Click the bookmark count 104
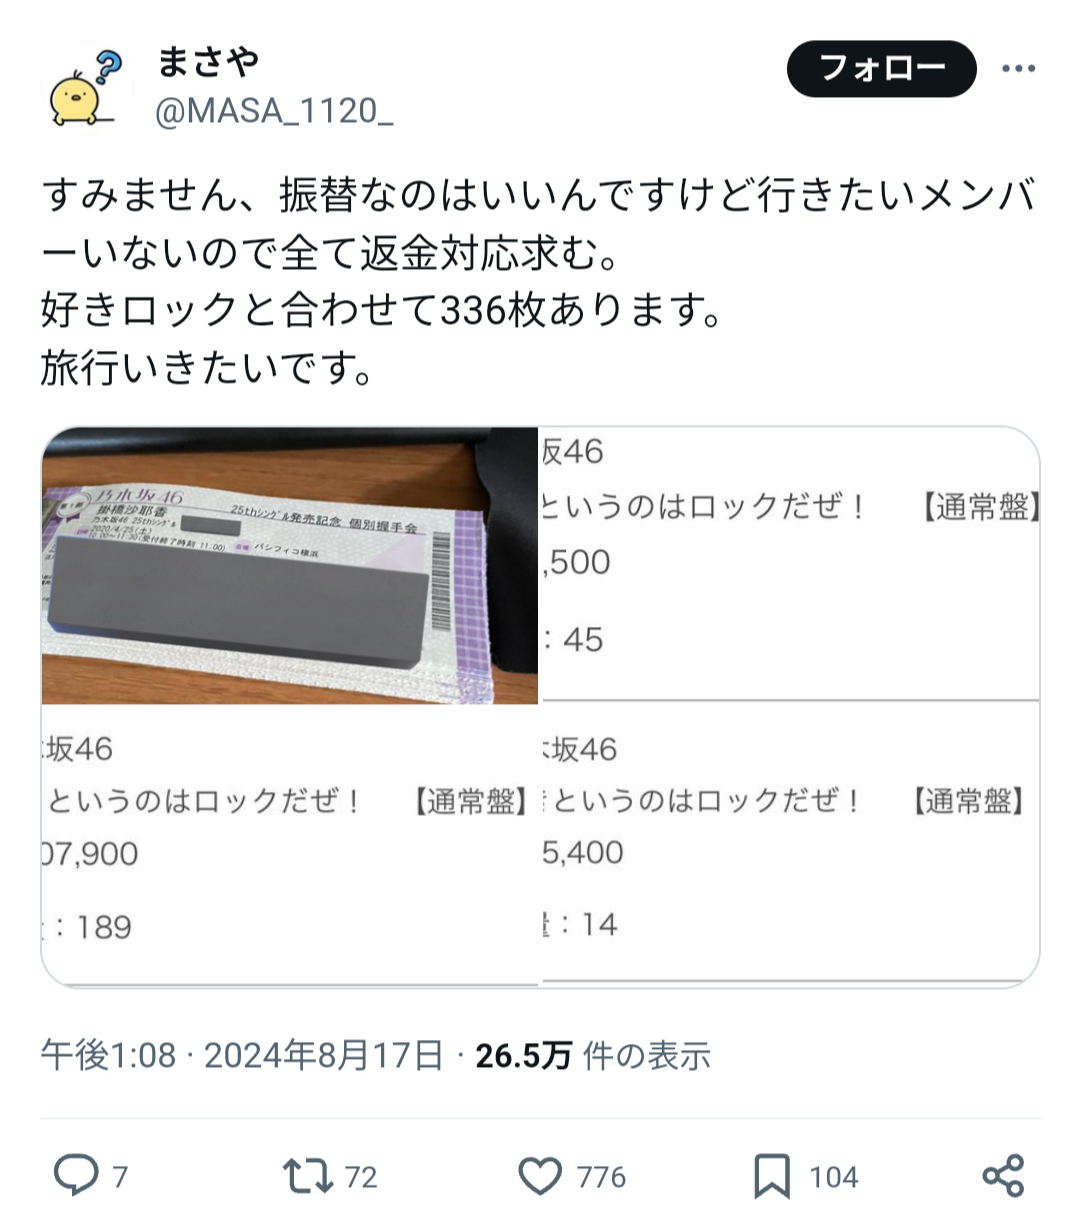This screenshot has width=1080, height=1228. coord(833,1177)
